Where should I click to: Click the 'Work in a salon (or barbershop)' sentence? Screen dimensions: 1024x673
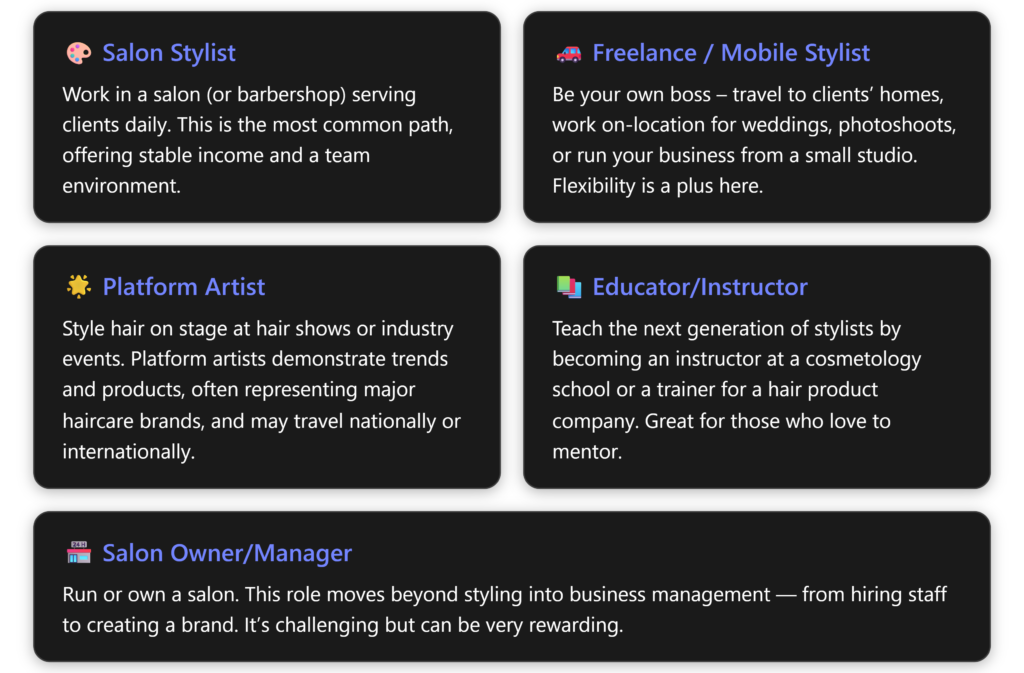239,96
